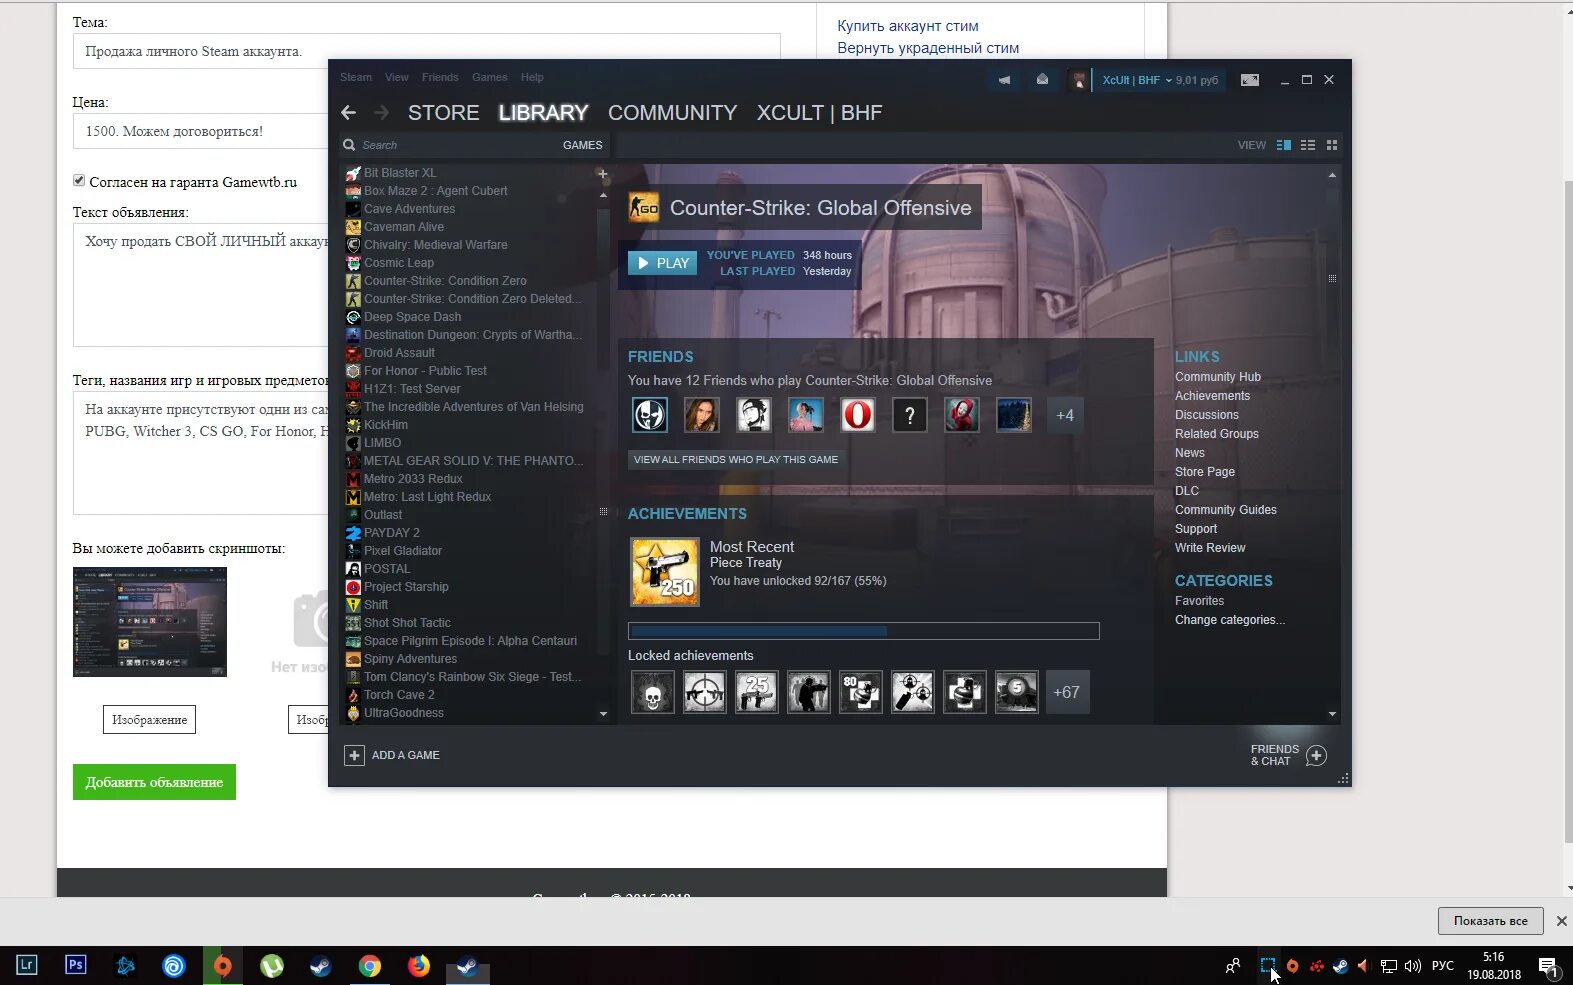Open Change categories... link

pyautogui.click(x=1230, y=620)
